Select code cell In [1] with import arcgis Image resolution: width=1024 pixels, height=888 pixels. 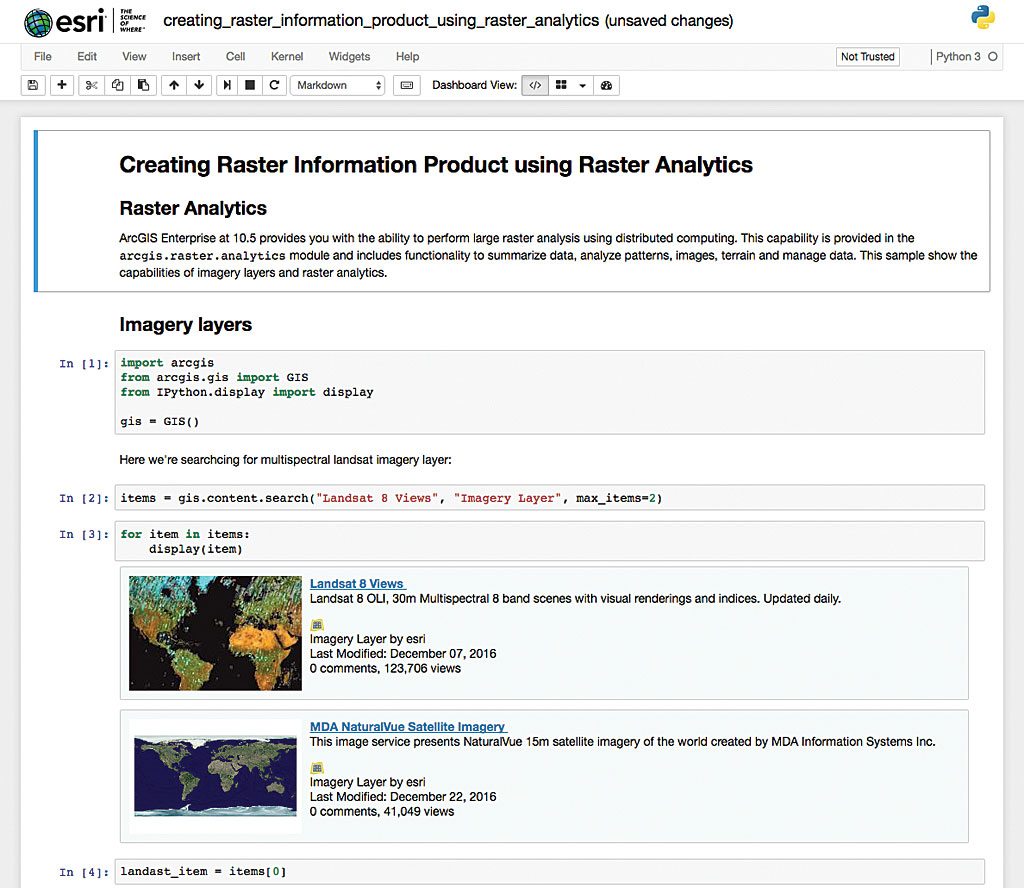(549, 392)
